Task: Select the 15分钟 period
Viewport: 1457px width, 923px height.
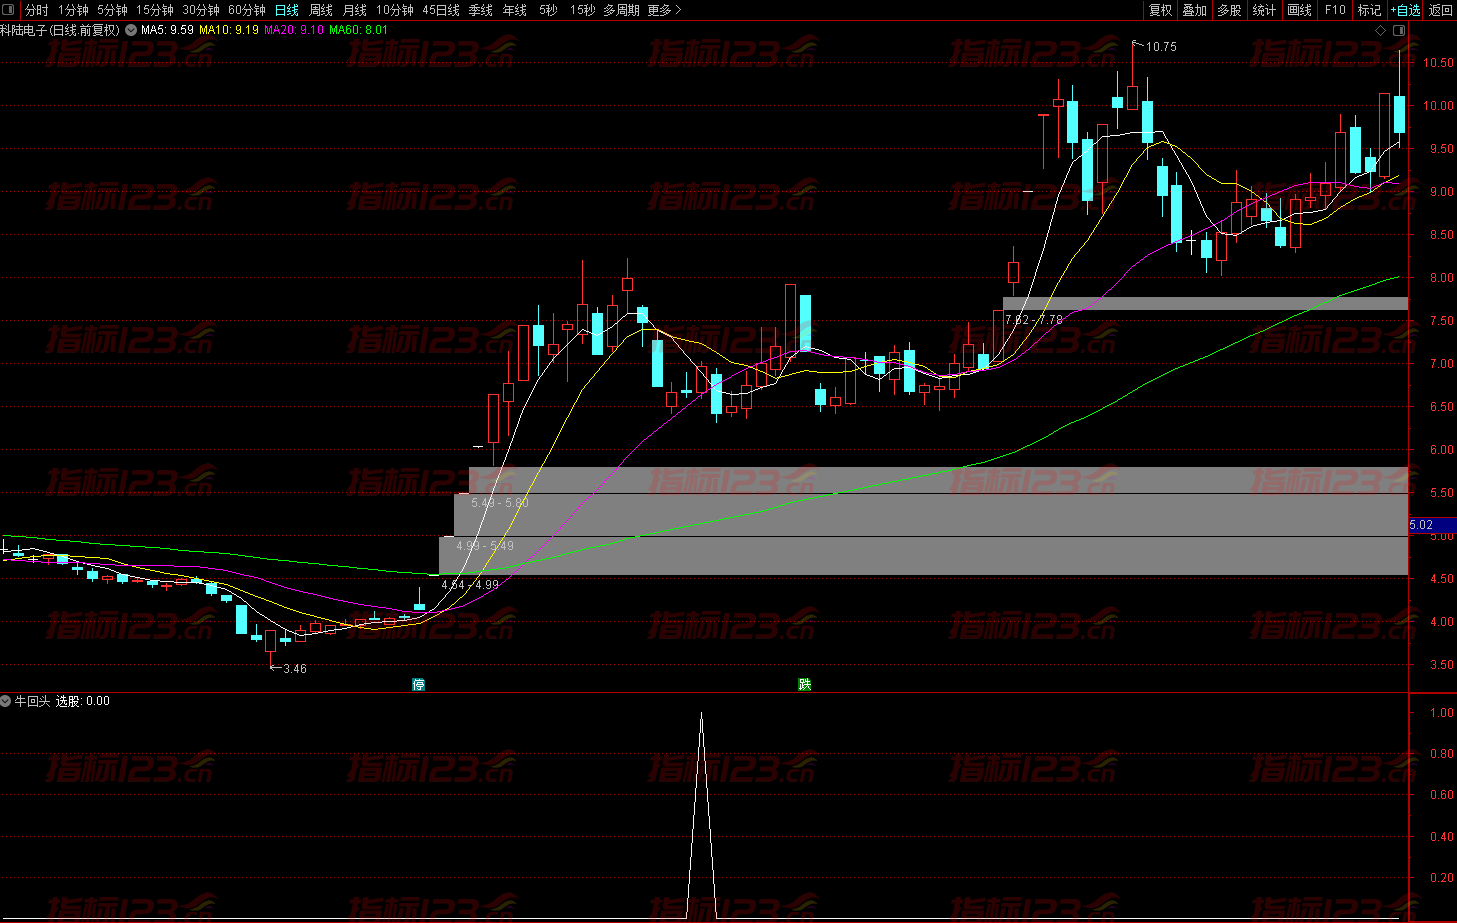Action: [155, 10]
